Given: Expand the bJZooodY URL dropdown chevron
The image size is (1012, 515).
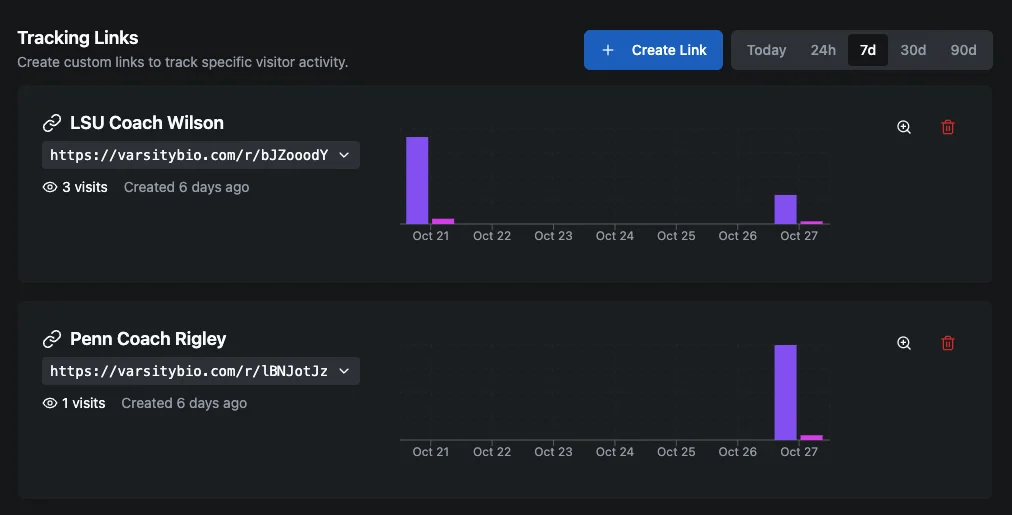Looking at the screenshot, I should click(x=344, y=155).
